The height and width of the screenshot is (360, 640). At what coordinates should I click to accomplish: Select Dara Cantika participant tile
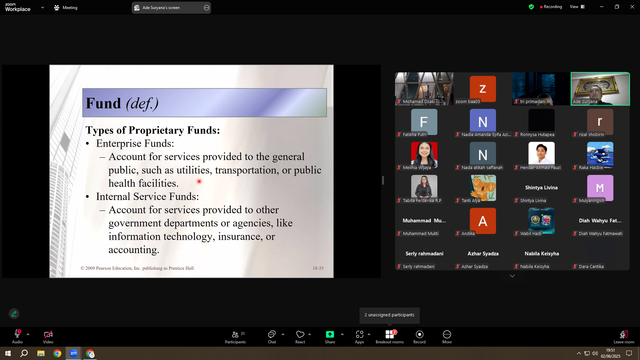tap(600, 254)
